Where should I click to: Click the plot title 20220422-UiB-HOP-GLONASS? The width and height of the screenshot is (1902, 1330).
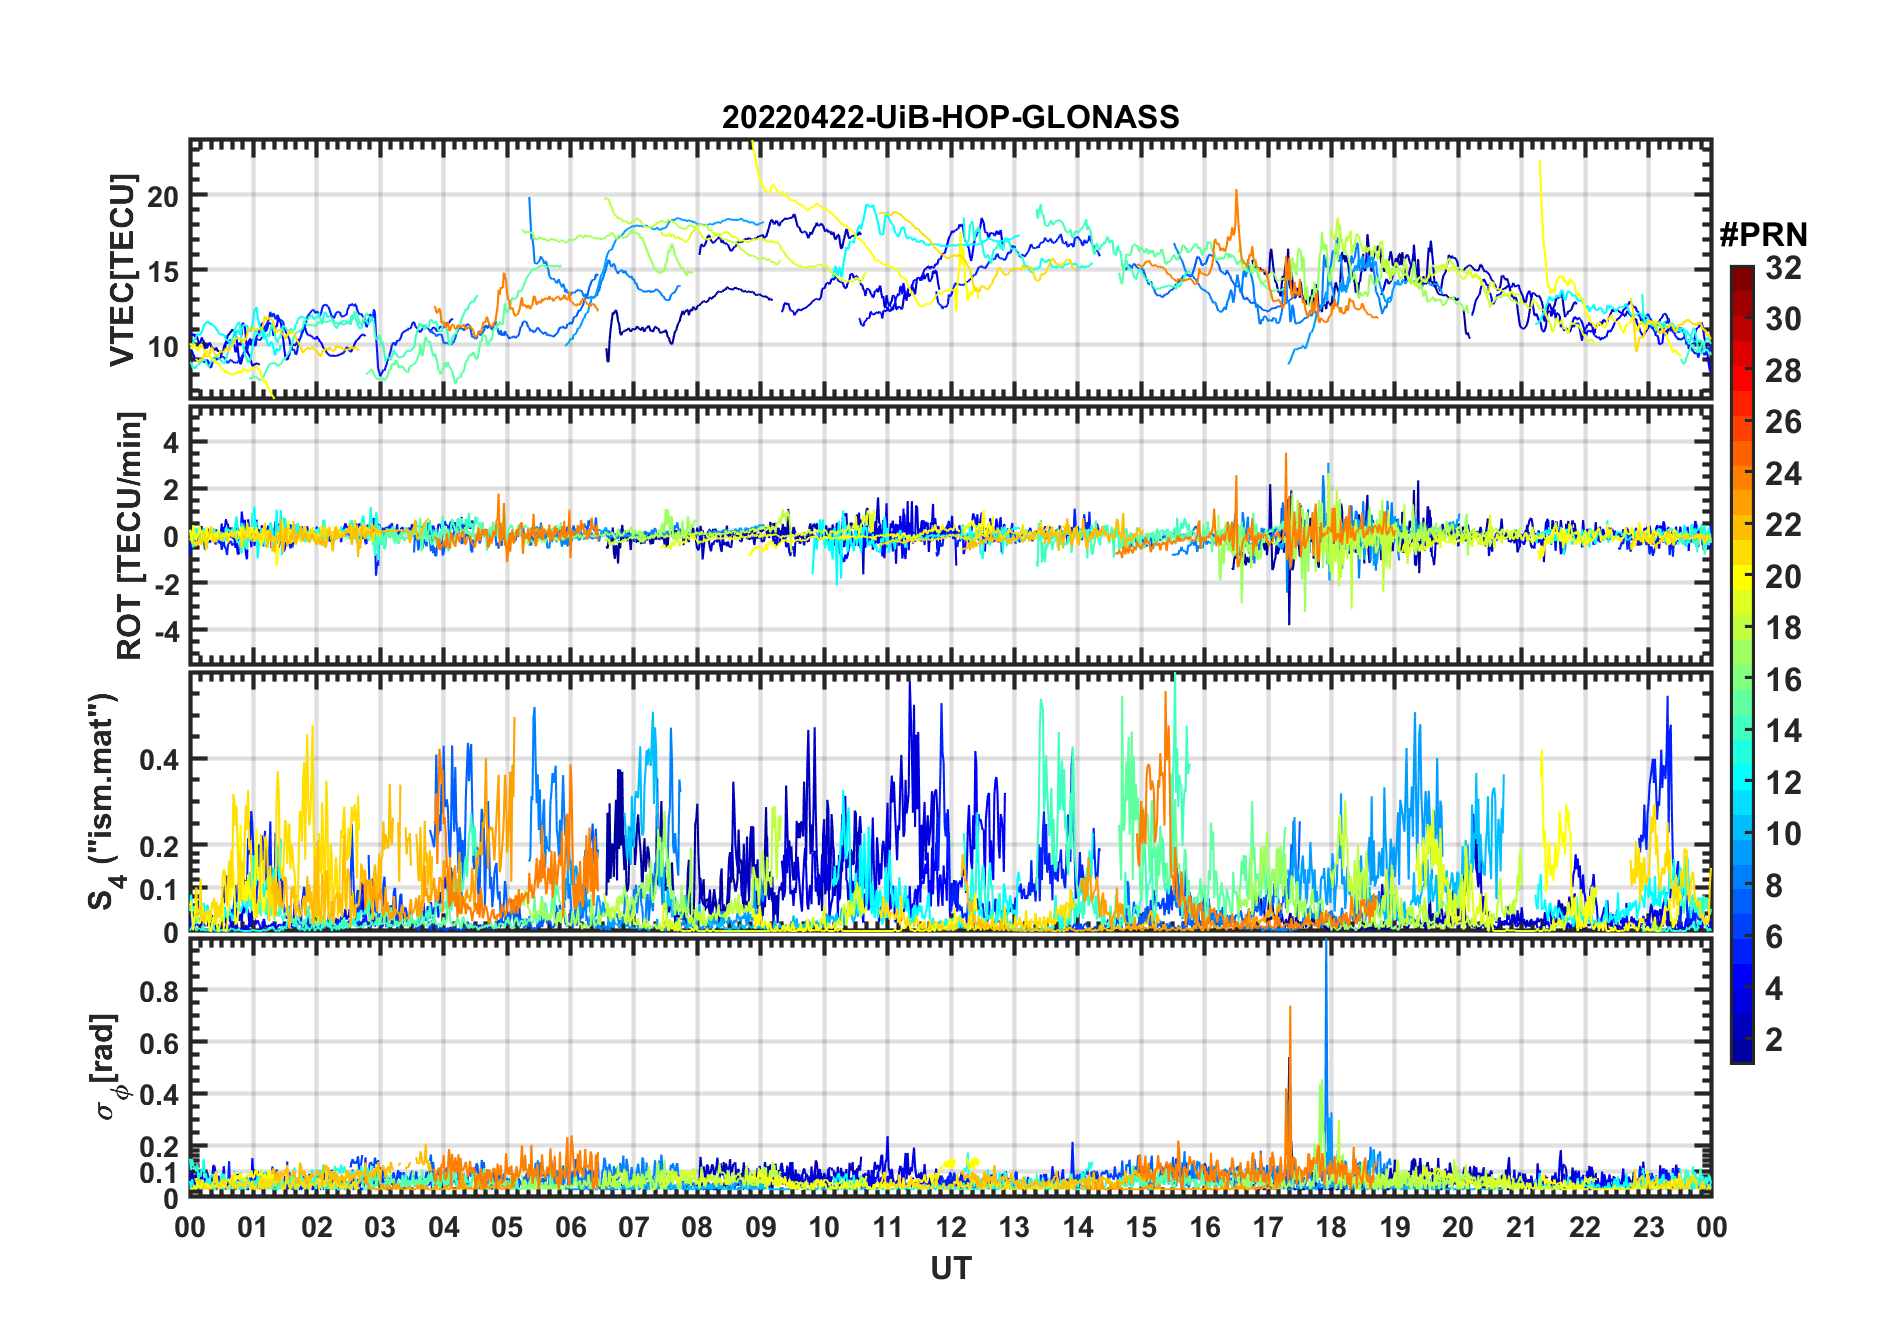point(950,117)
